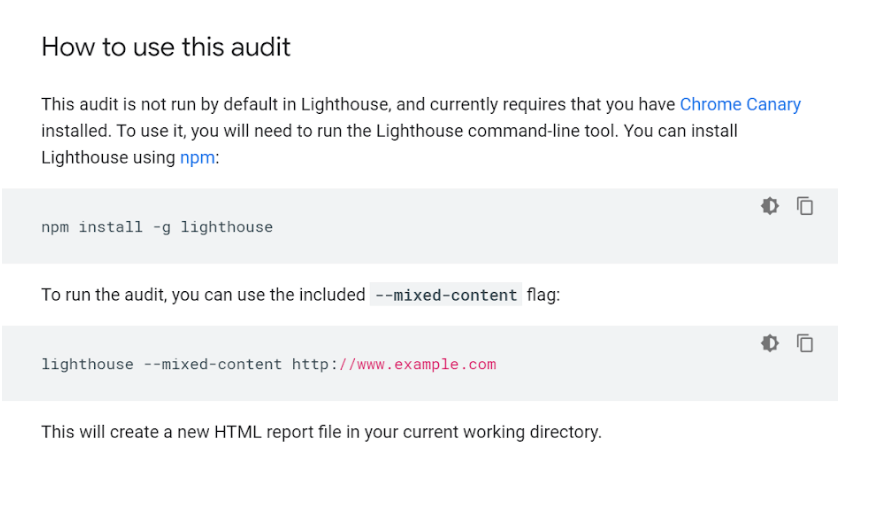Click 'lighthouse' at start of second code block
872x518 pixels.
(87, 364)
